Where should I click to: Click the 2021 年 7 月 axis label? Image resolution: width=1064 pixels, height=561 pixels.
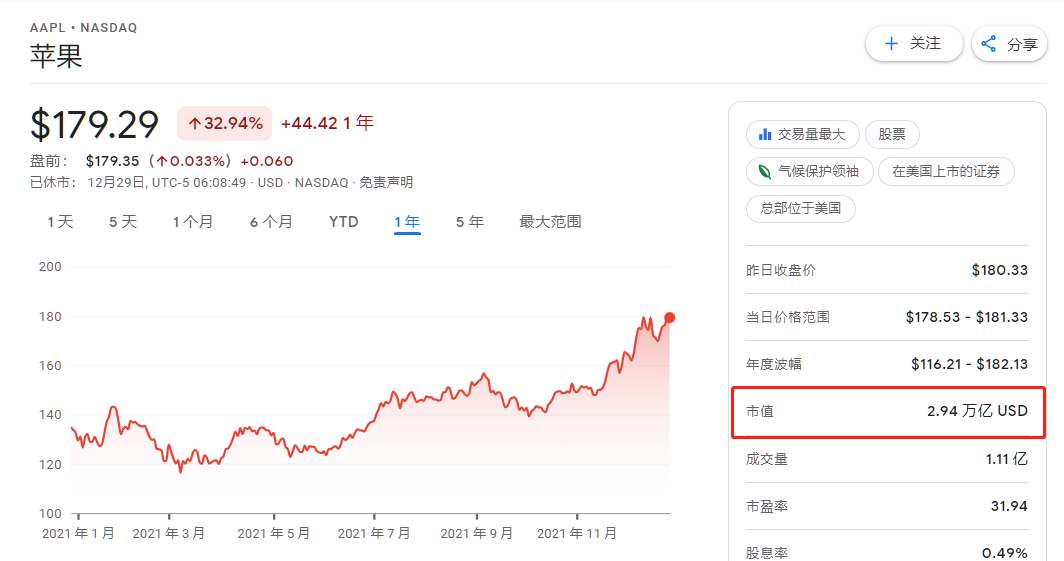pos(374,534)
